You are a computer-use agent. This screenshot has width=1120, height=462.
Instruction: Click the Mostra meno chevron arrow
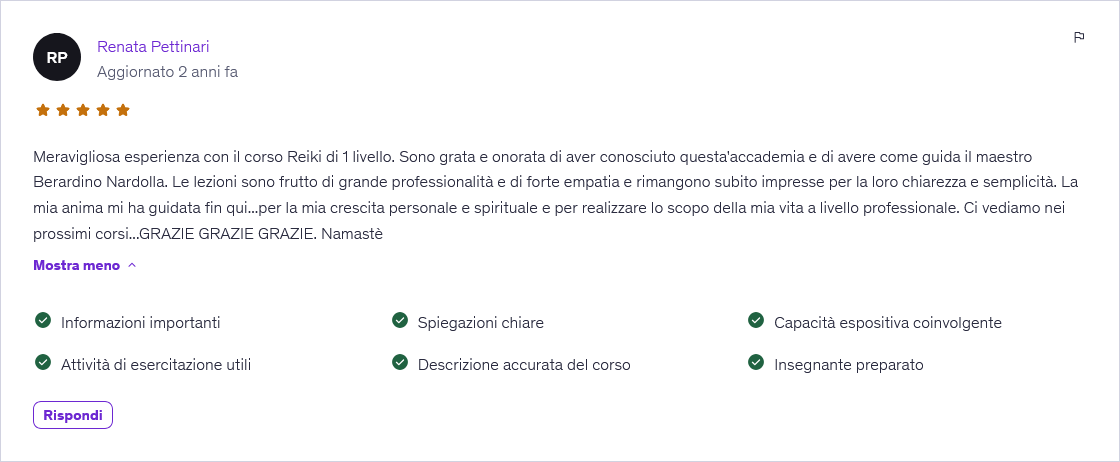pos(132,265)
